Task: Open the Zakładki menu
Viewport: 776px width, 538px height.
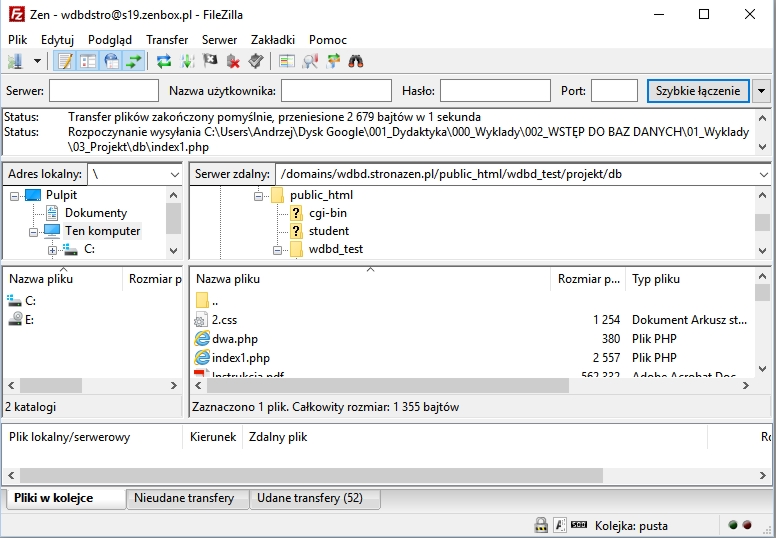Action: point(273,40)
